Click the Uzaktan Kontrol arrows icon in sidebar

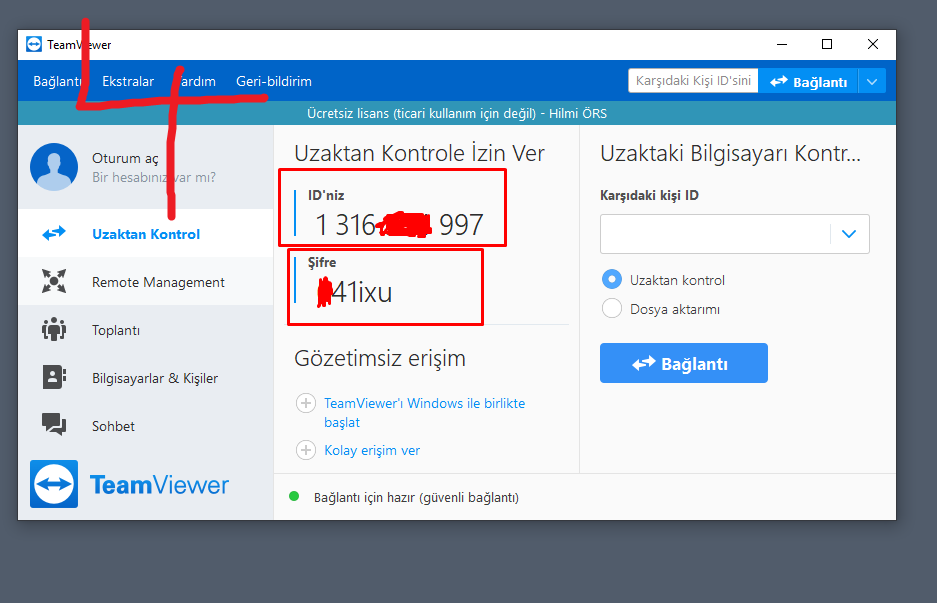(54, 233)
